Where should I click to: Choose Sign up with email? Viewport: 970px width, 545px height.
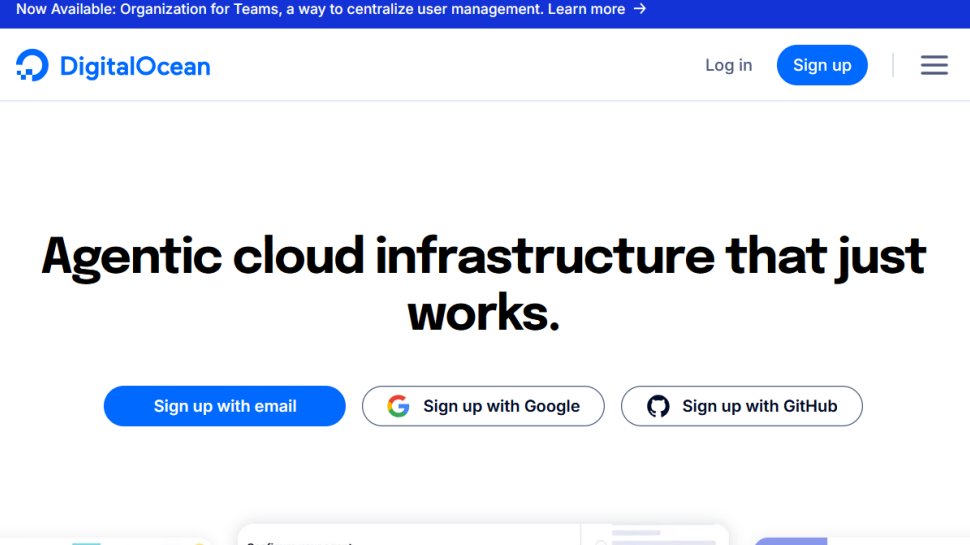(x=225, y=406)
